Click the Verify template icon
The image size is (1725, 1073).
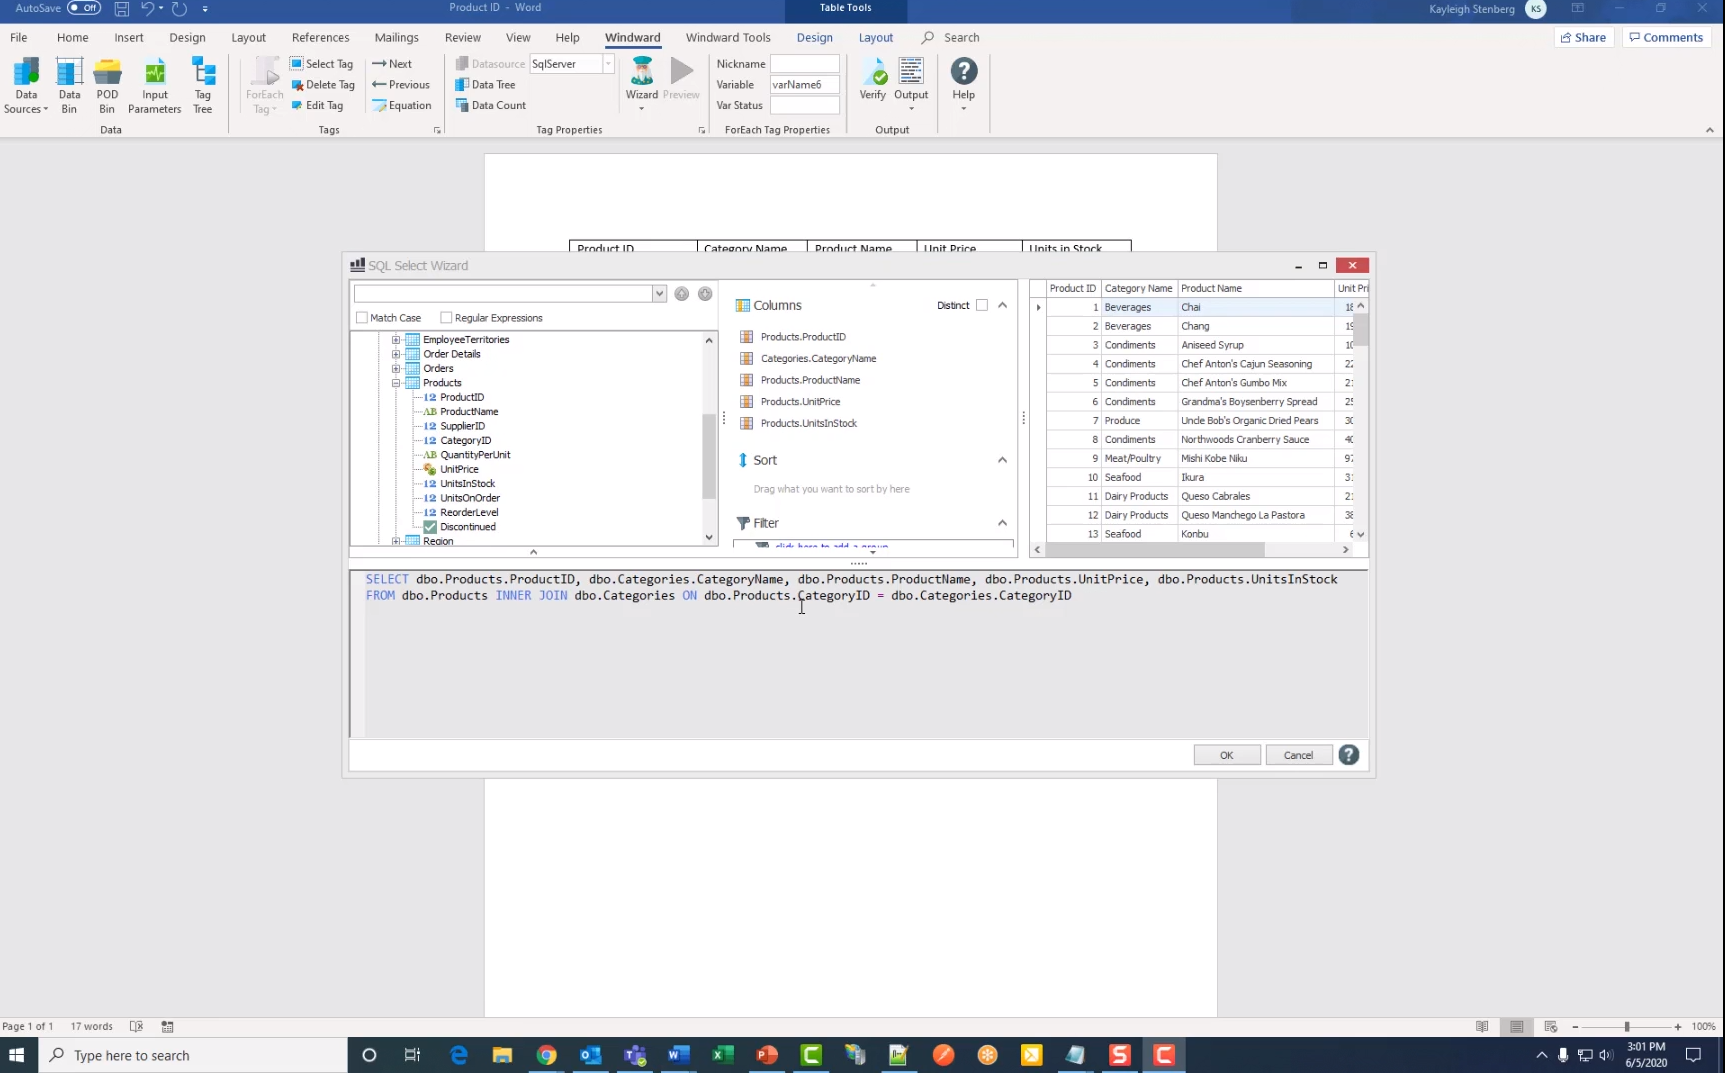[x=873, y=80]
